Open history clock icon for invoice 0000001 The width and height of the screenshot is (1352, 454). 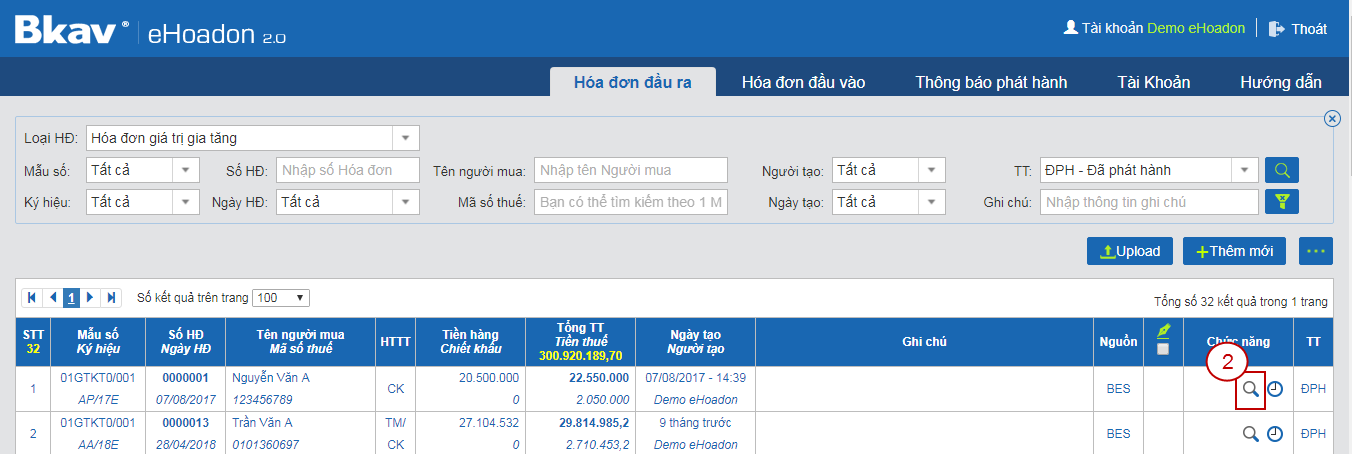coord(1275,389)
